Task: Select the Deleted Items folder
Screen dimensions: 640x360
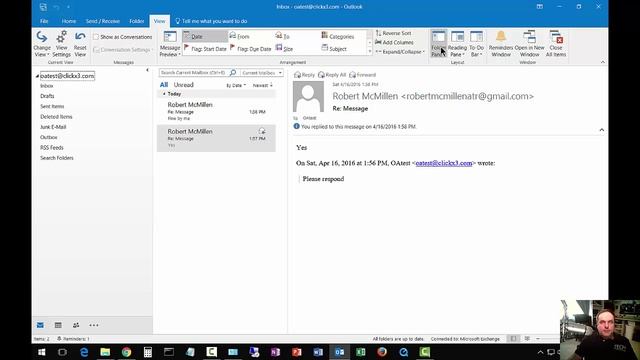Action: [x=56, y=117]
